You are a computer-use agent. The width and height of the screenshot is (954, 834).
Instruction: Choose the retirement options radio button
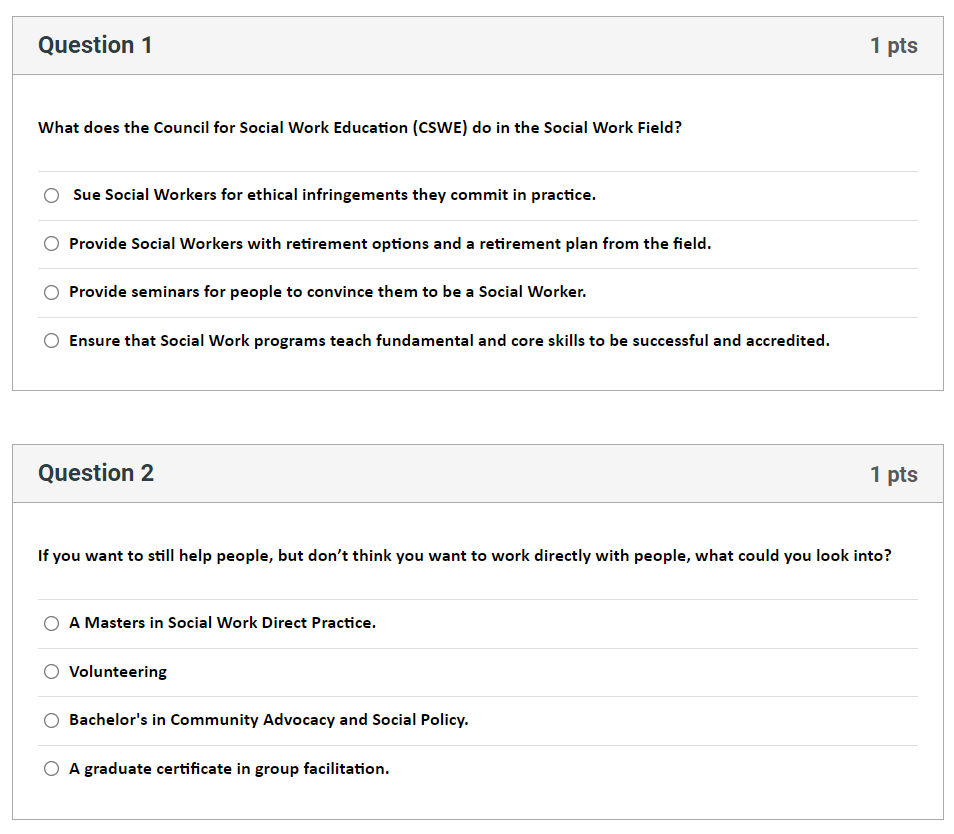pyautogui.click(x=52, y=244)
